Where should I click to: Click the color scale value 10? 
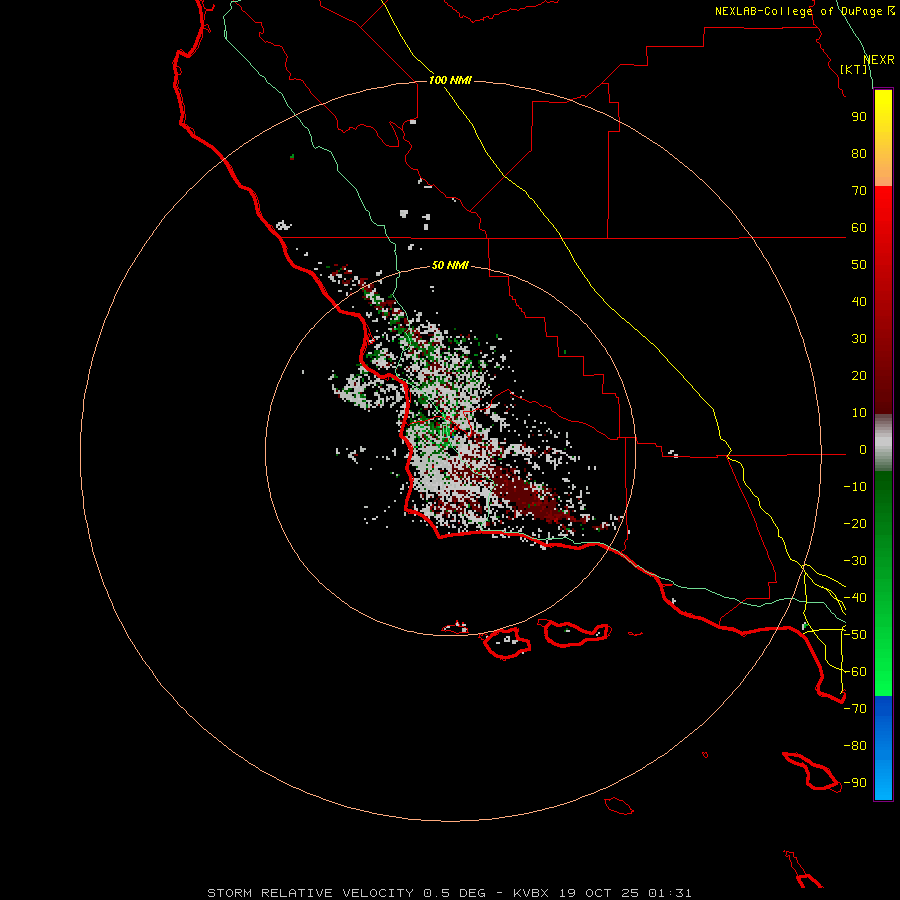pyautogui.click(x=859, y=413)
